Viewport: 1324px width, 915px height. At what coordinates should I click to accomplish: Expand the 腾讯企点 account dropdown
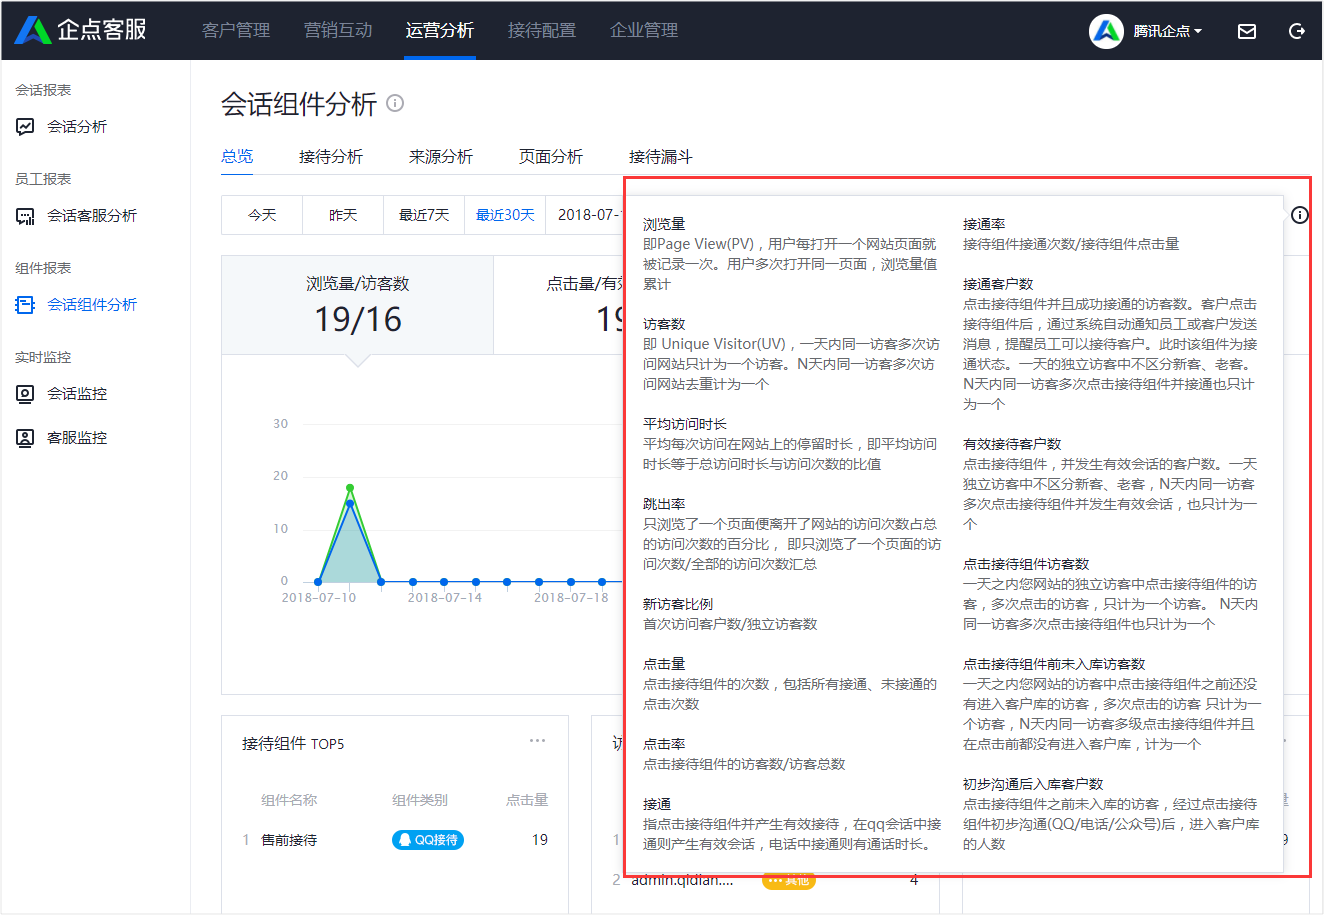(x=1166, y=31)
